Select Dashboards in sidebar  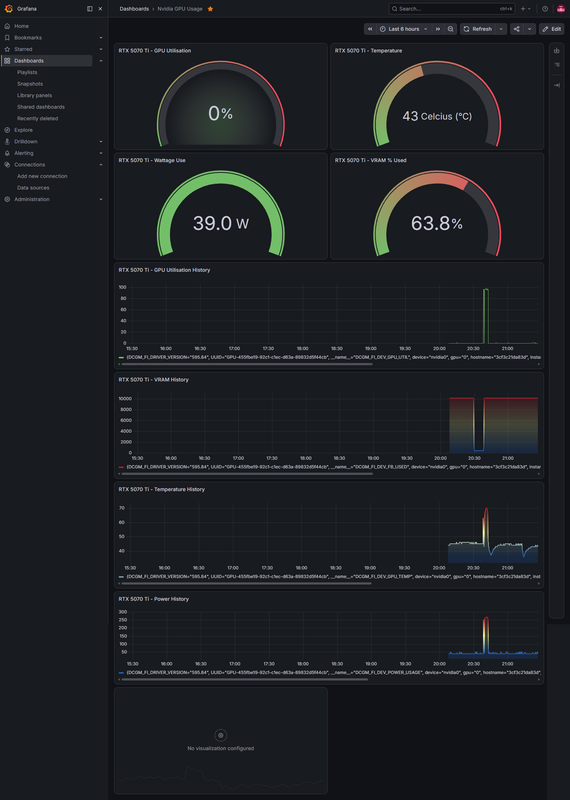(x=29, y=61)
